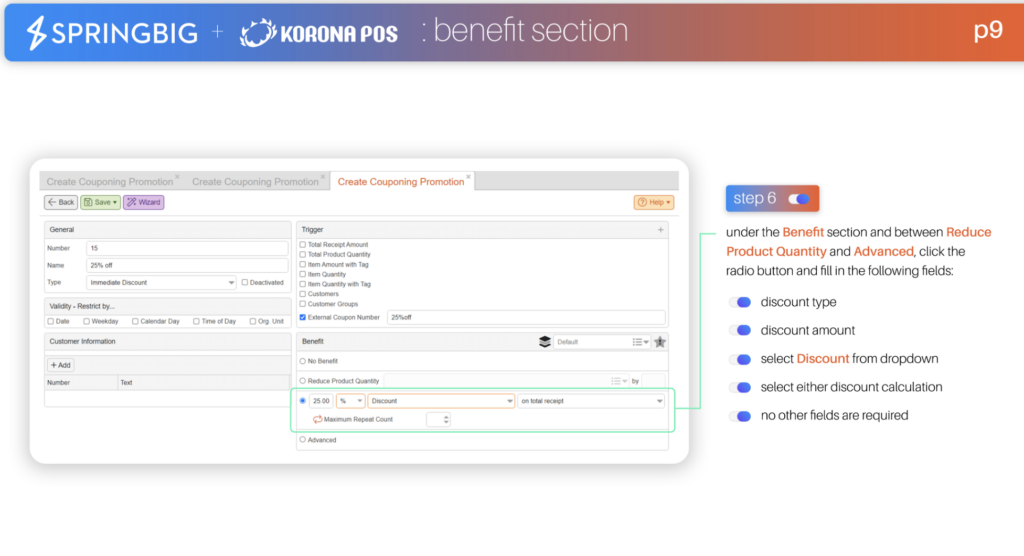Open the Wizard tool
The height and width of the screenshot is (556, 1024).
click(144, 203)
